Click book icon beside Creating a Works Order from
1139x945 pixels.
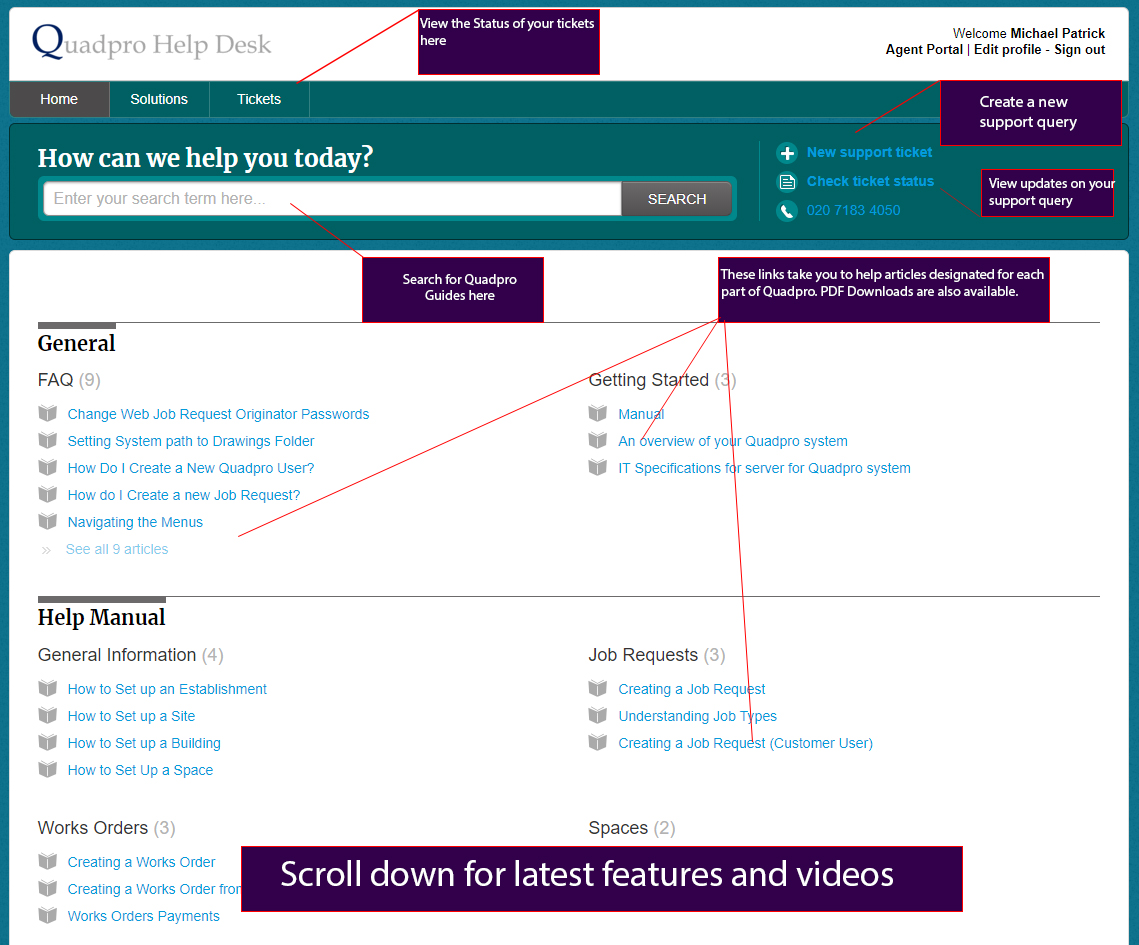point(48,888)
